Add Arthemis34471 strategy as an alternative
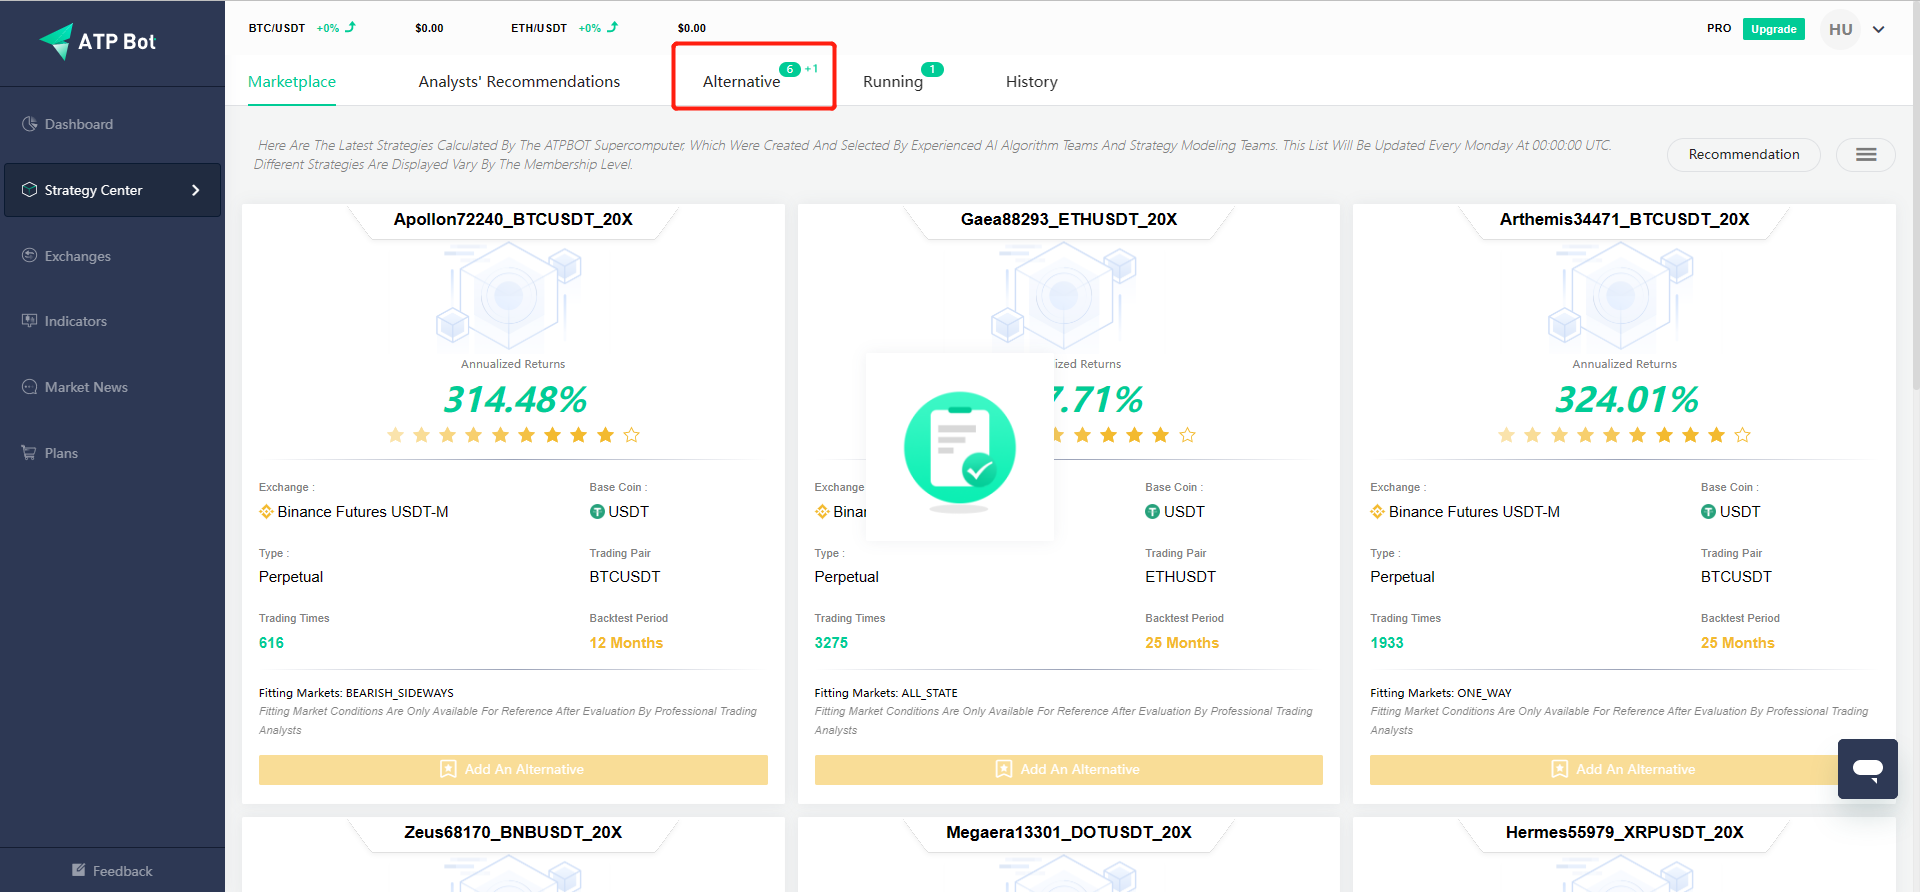 [x=1625, y=769]
